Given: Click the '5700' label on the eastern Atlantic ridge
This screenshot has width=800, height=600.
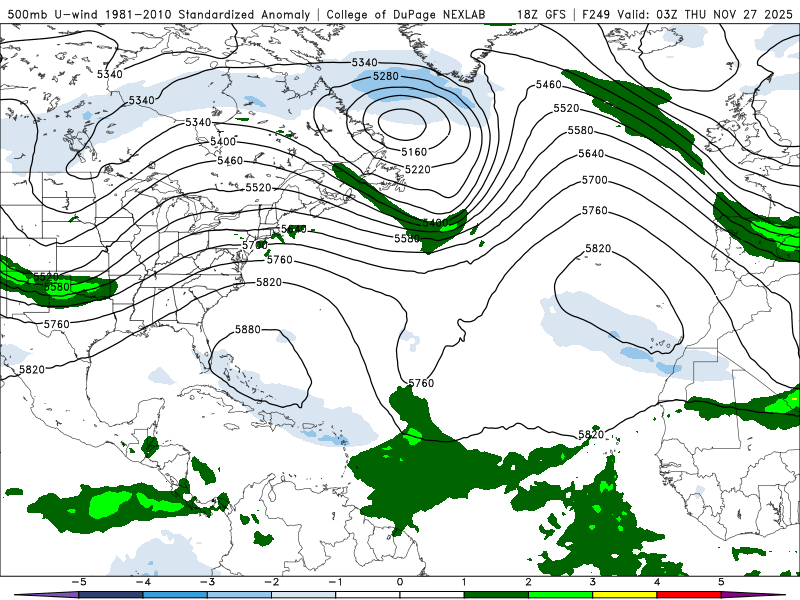Looking at the screenshot, I should pos(595,180).
